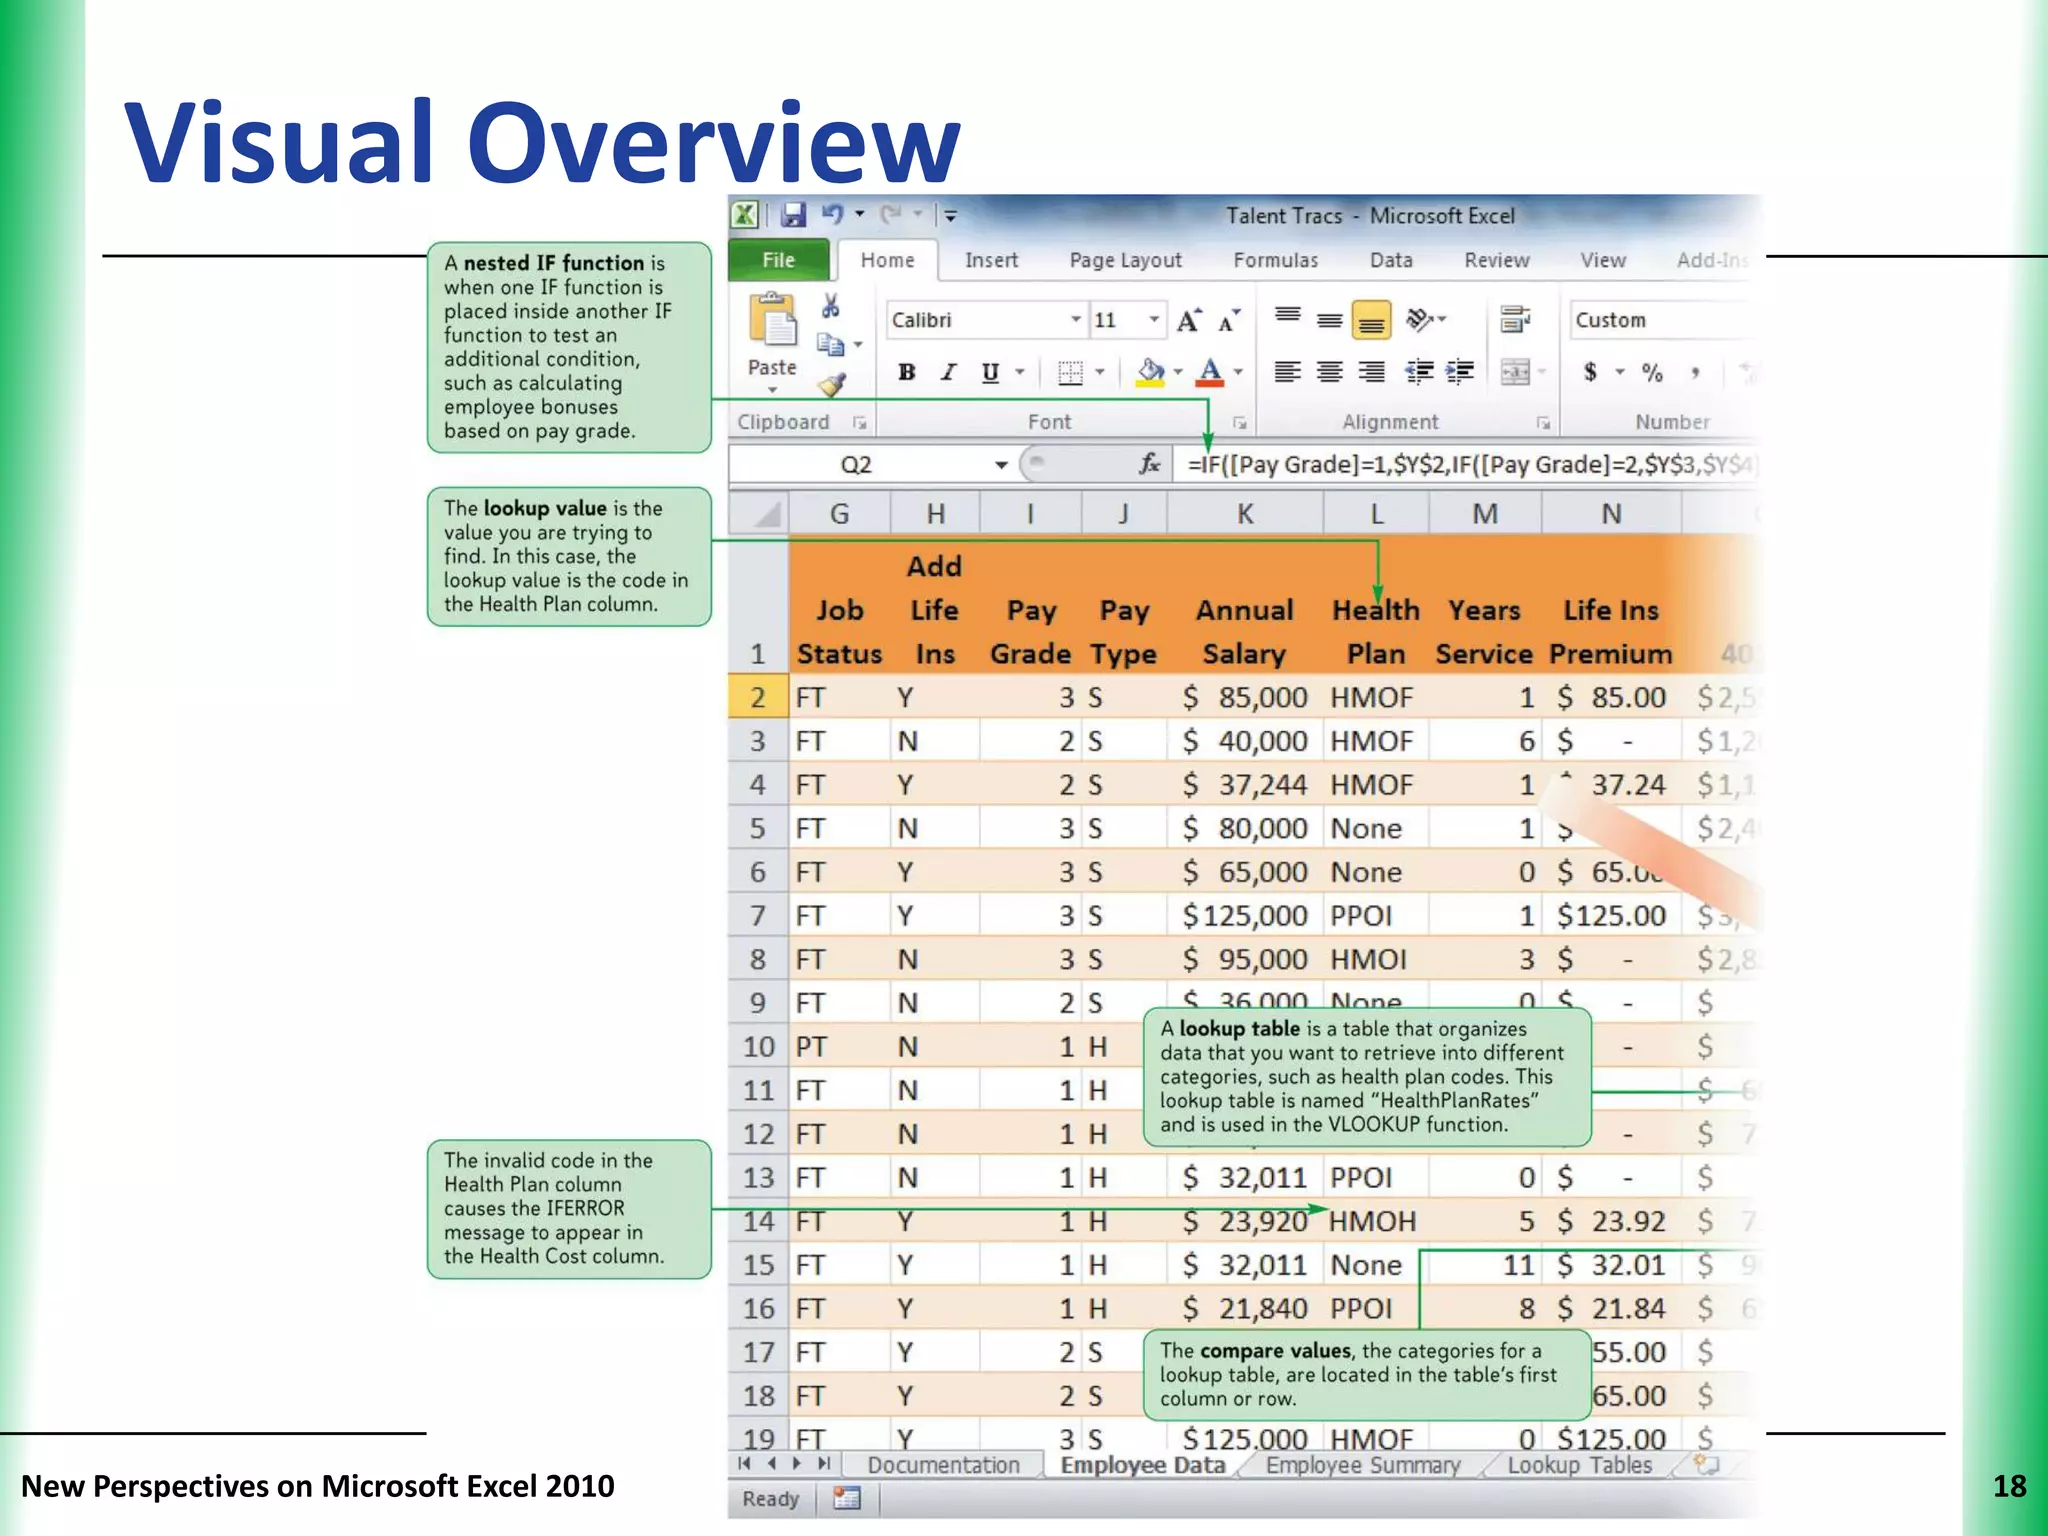This screenshot has height=1536, width=2048.
Task: Click the Shrink Font icon
Action: [1229, 320]
